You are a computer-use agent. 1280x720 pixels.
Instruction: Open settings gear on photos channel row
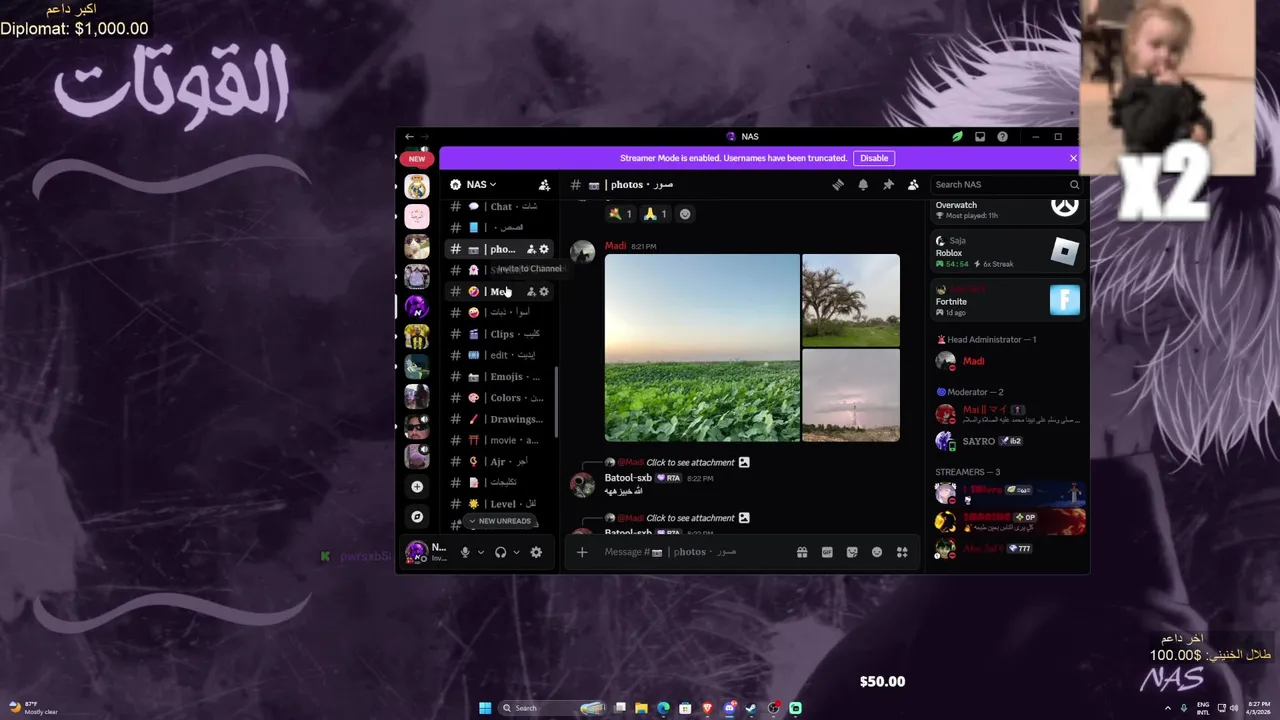[x=544, y=249]
